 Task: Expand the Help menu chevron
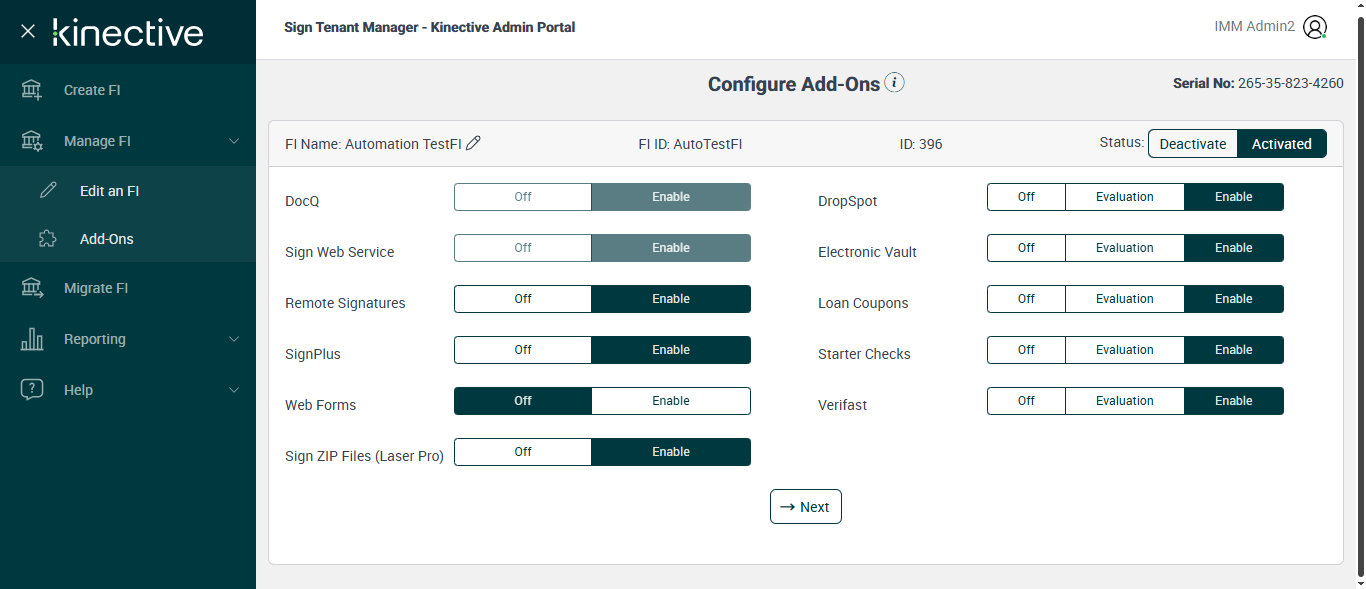(234, 390)
